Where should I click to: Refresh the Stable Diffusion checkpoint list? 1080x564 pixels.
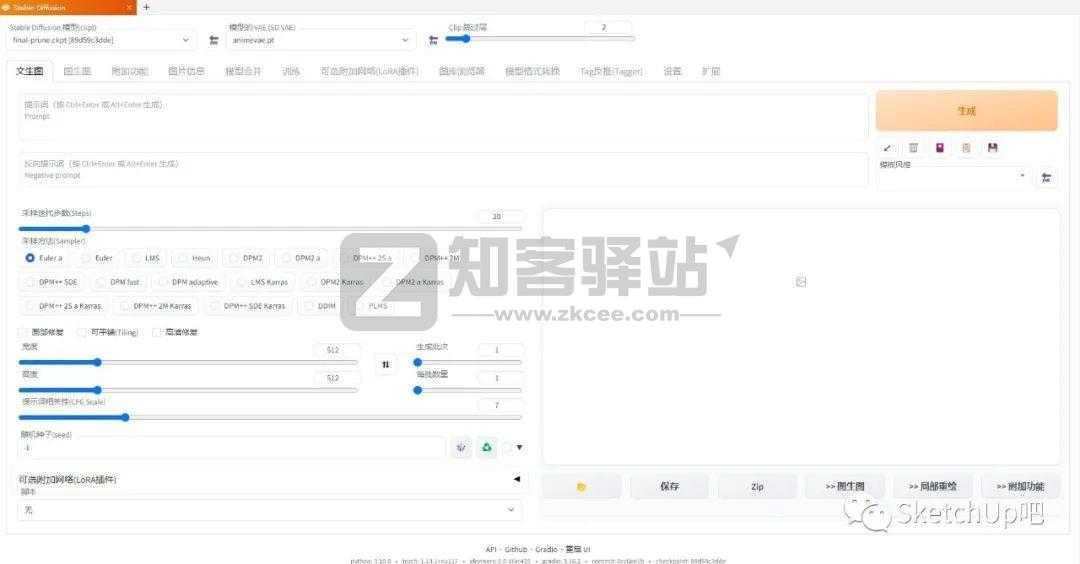click(214, 40)
